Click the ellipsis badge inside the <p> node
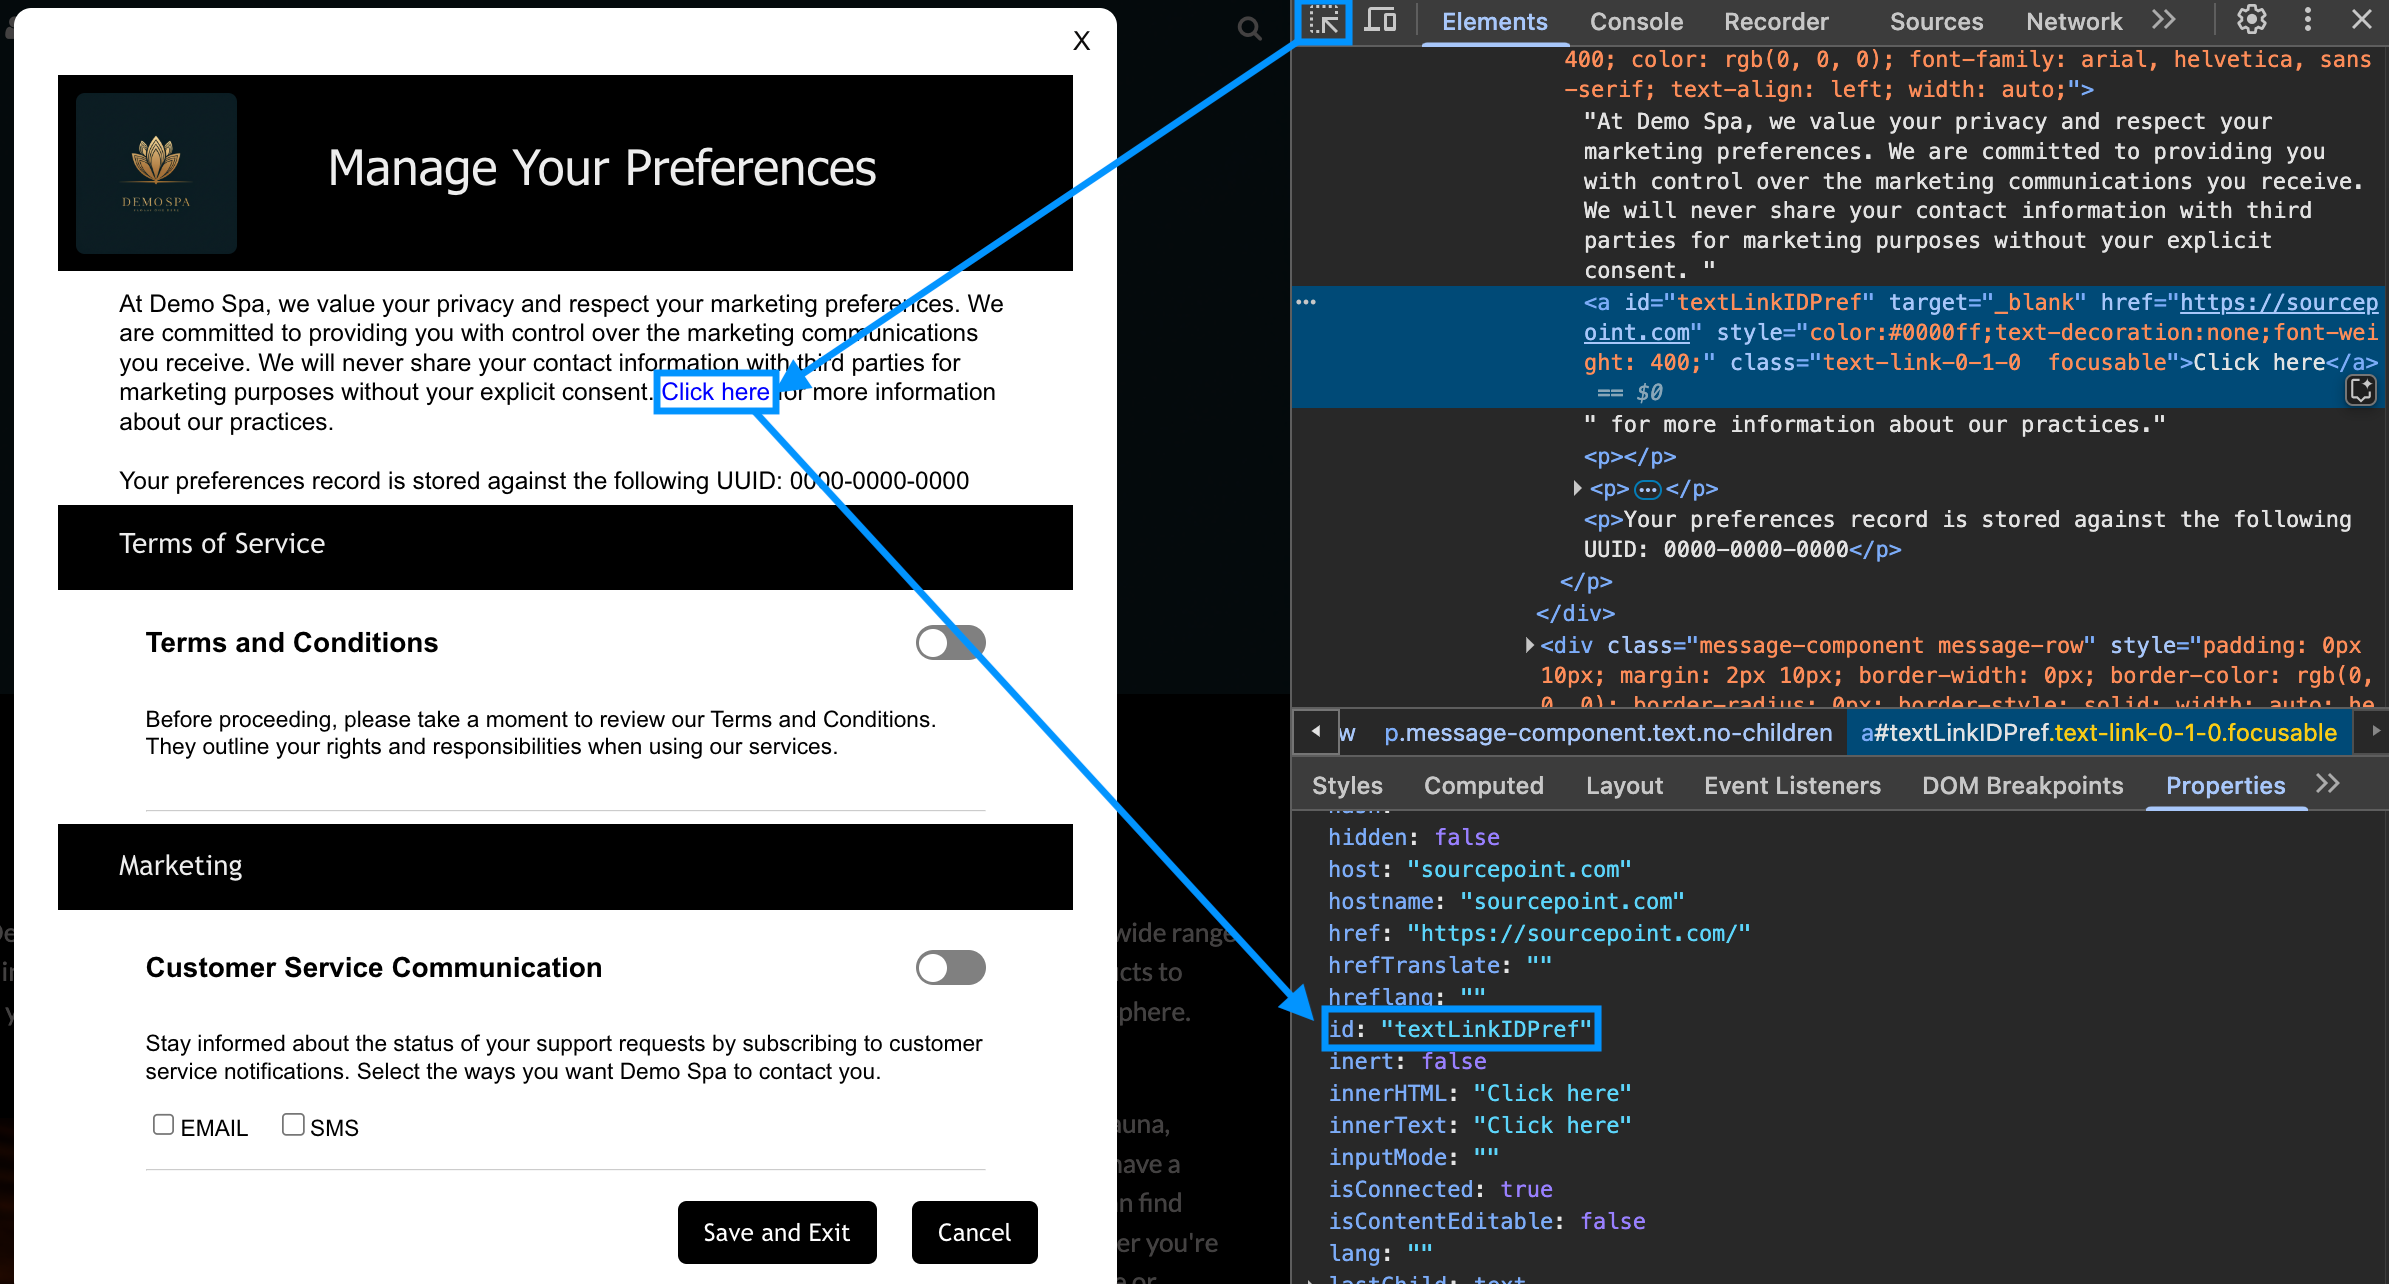This screenshot has height=1284, width=2389. 1647,489
